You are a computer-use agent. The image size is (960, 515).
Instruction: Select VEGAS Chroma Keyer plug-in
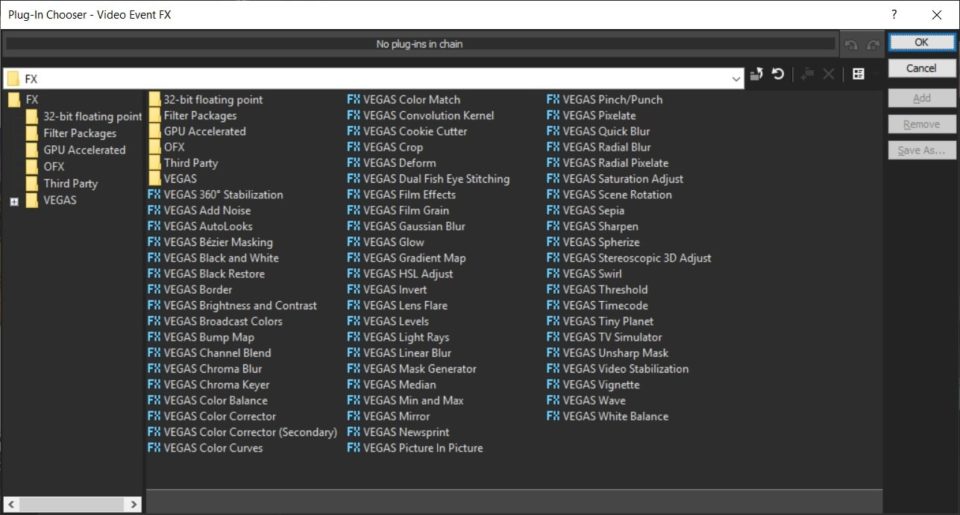(209, 385)
